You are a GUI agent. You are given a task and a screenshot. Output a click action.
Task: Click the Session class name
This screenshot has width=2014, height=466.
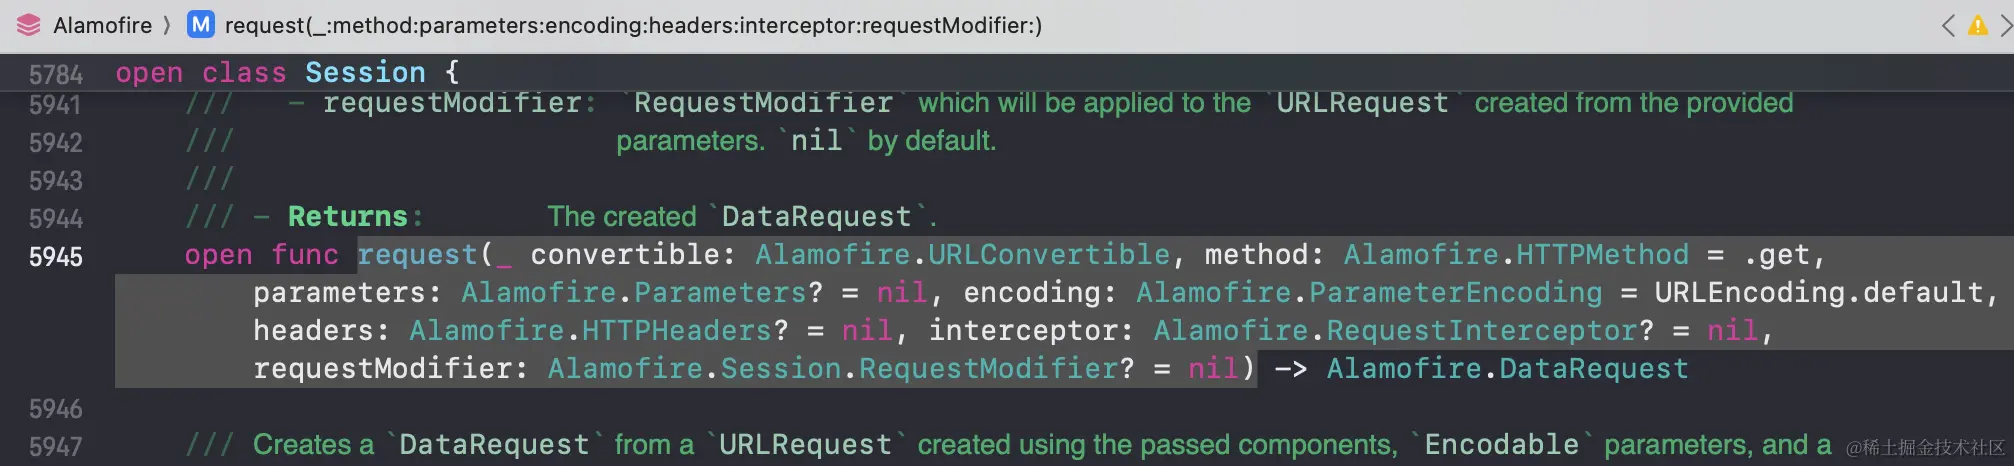(x=365, y=72)
